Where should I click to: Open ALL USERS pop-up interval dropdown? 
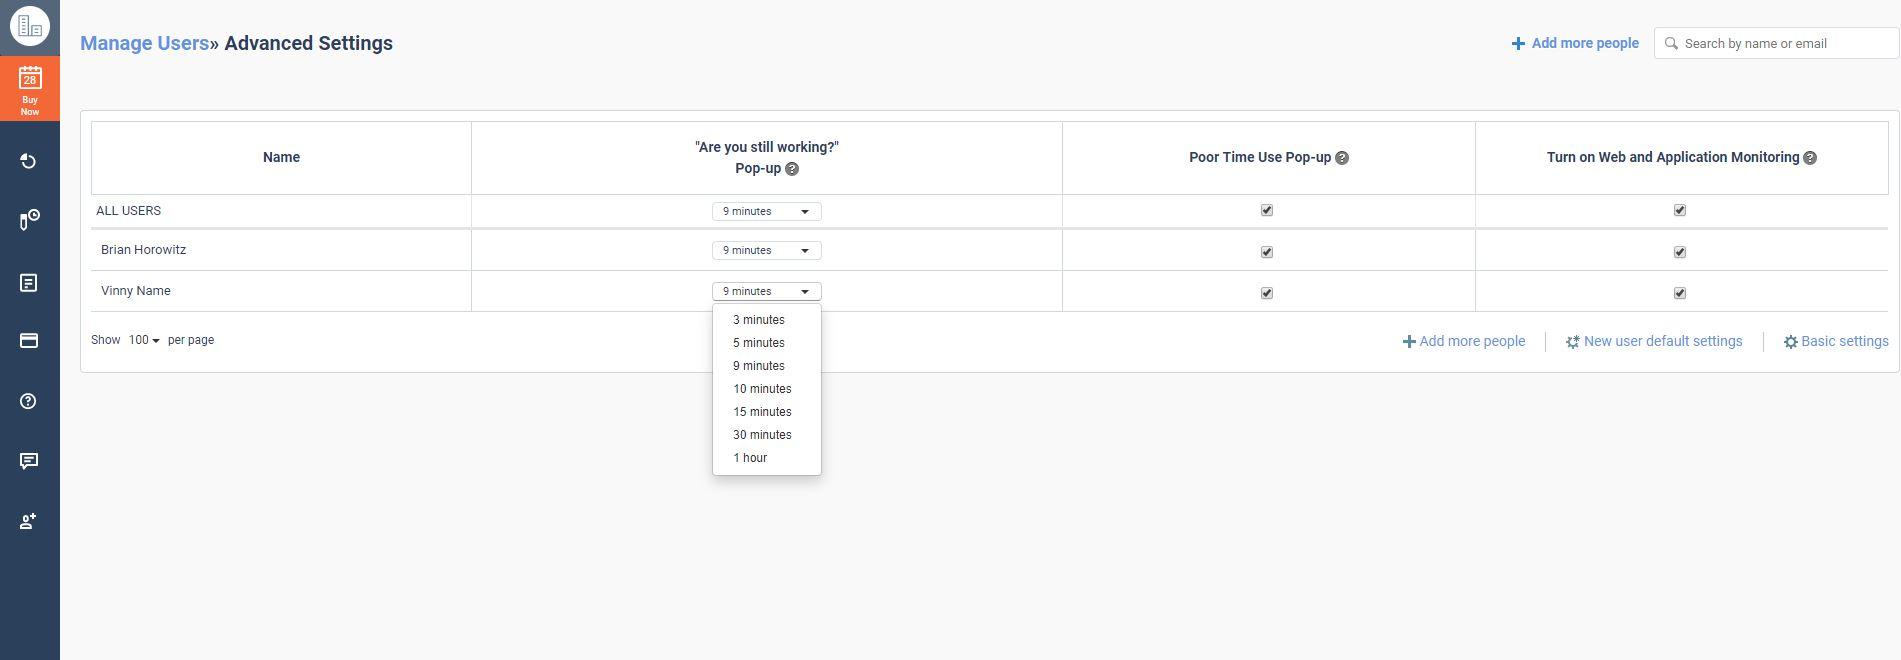coord(766,211)
